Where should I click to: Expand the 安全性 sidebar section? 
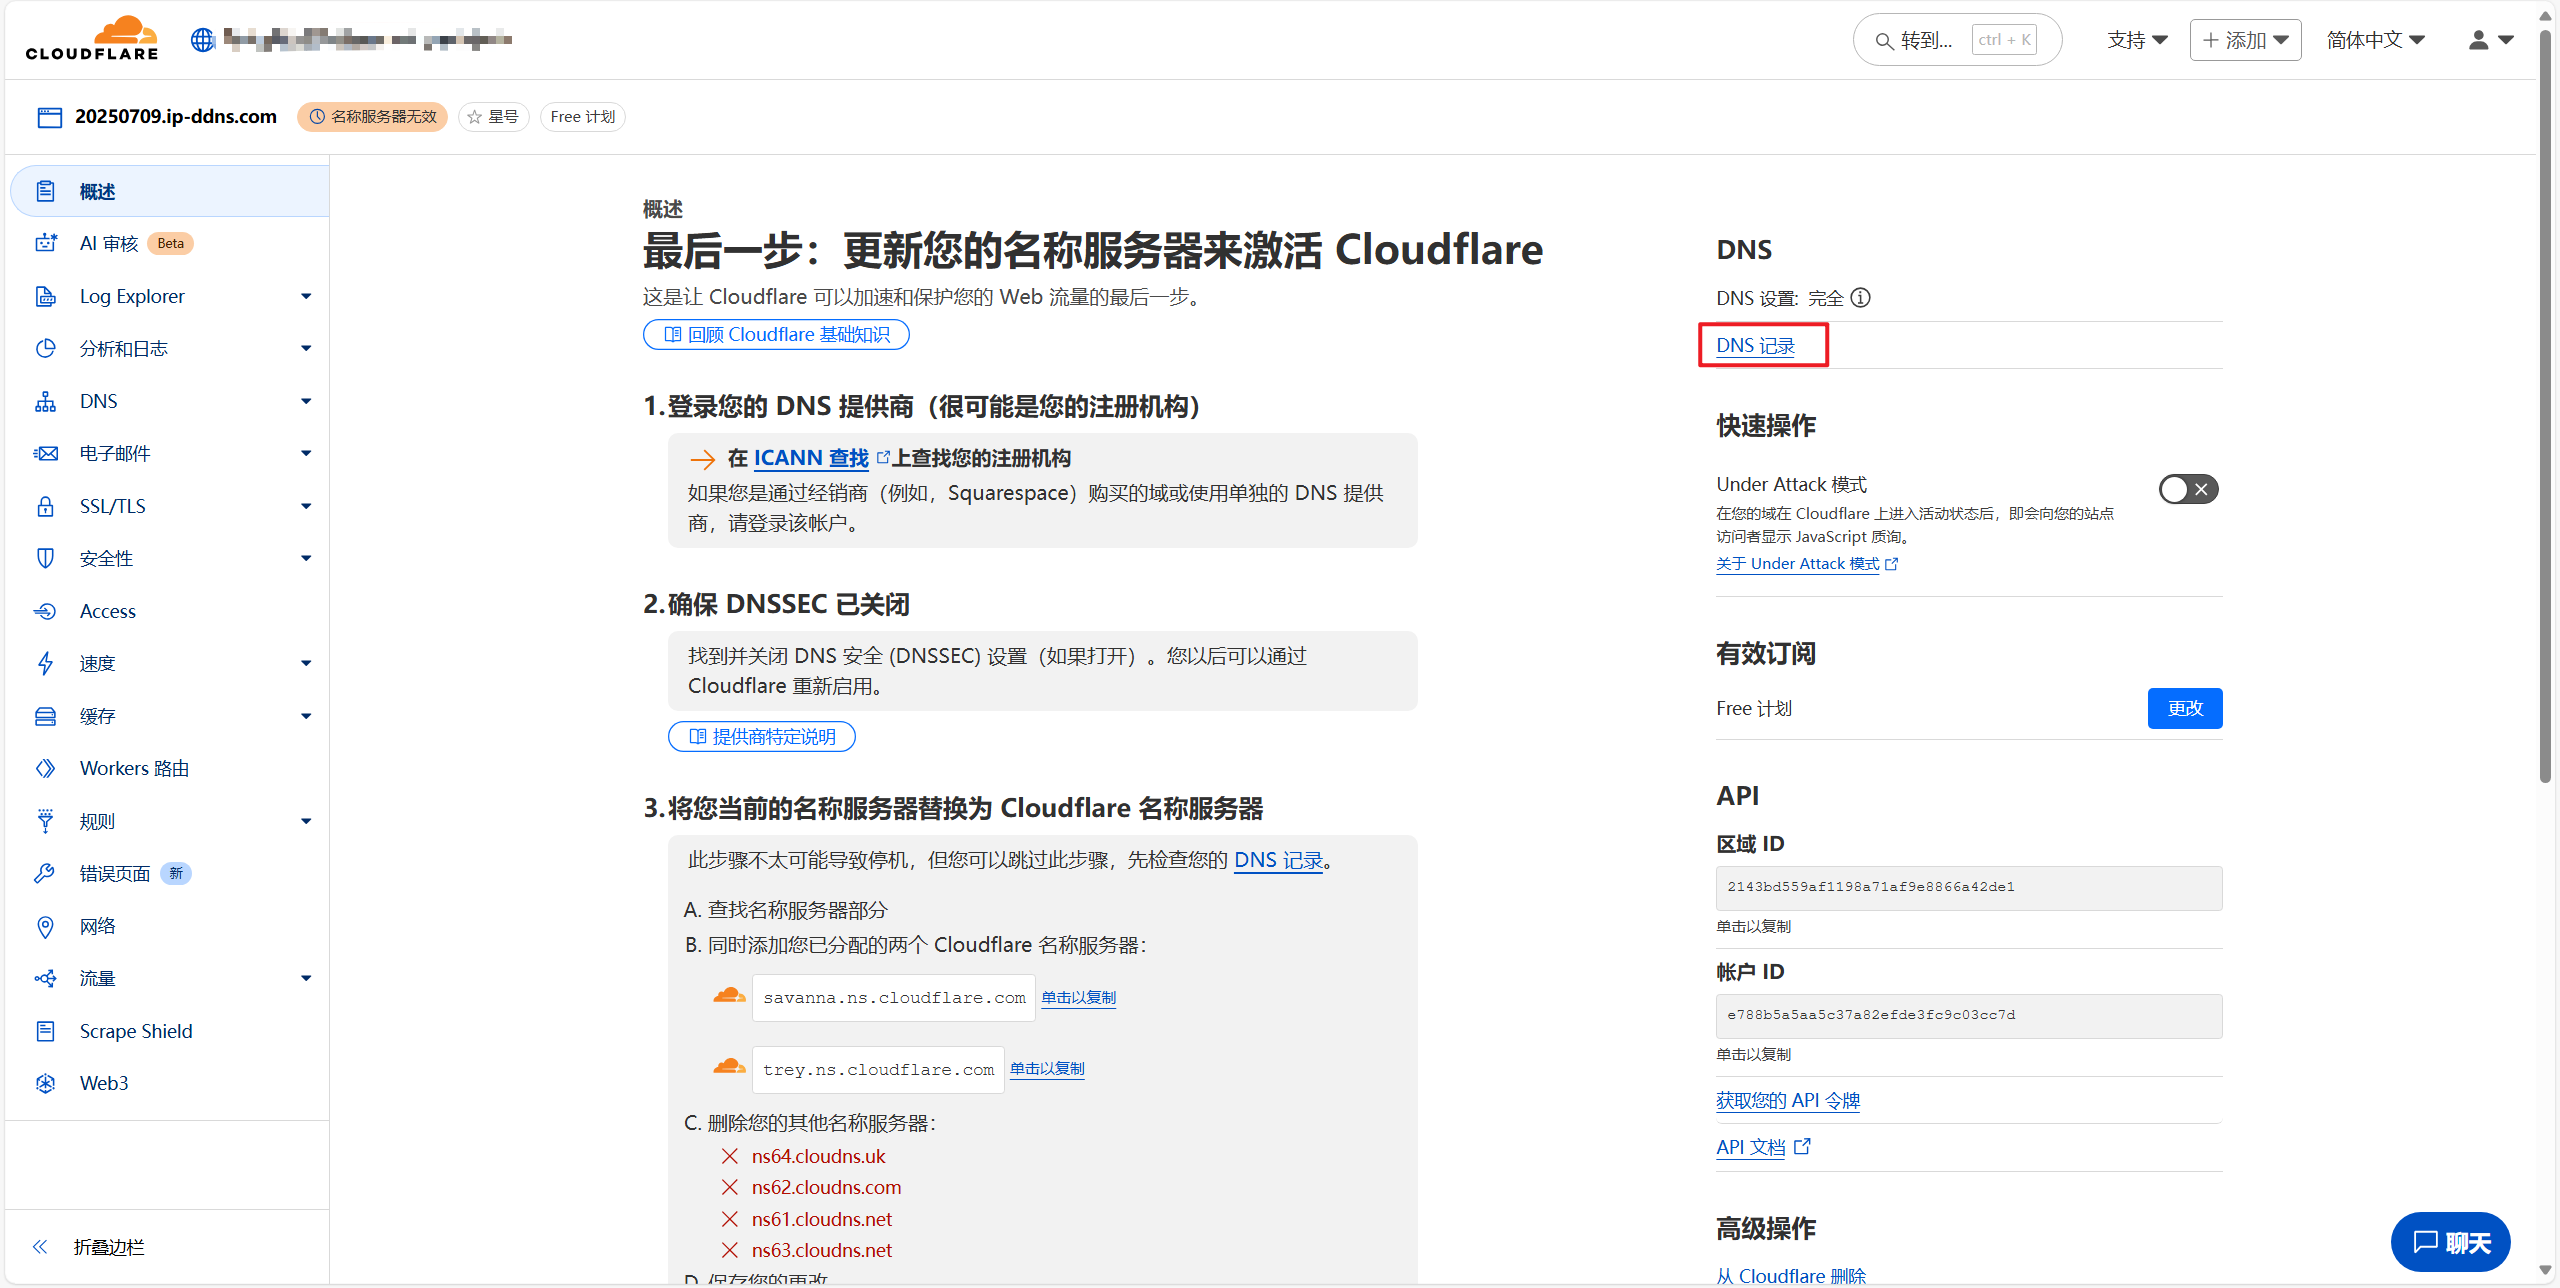(x=306, y=558)
